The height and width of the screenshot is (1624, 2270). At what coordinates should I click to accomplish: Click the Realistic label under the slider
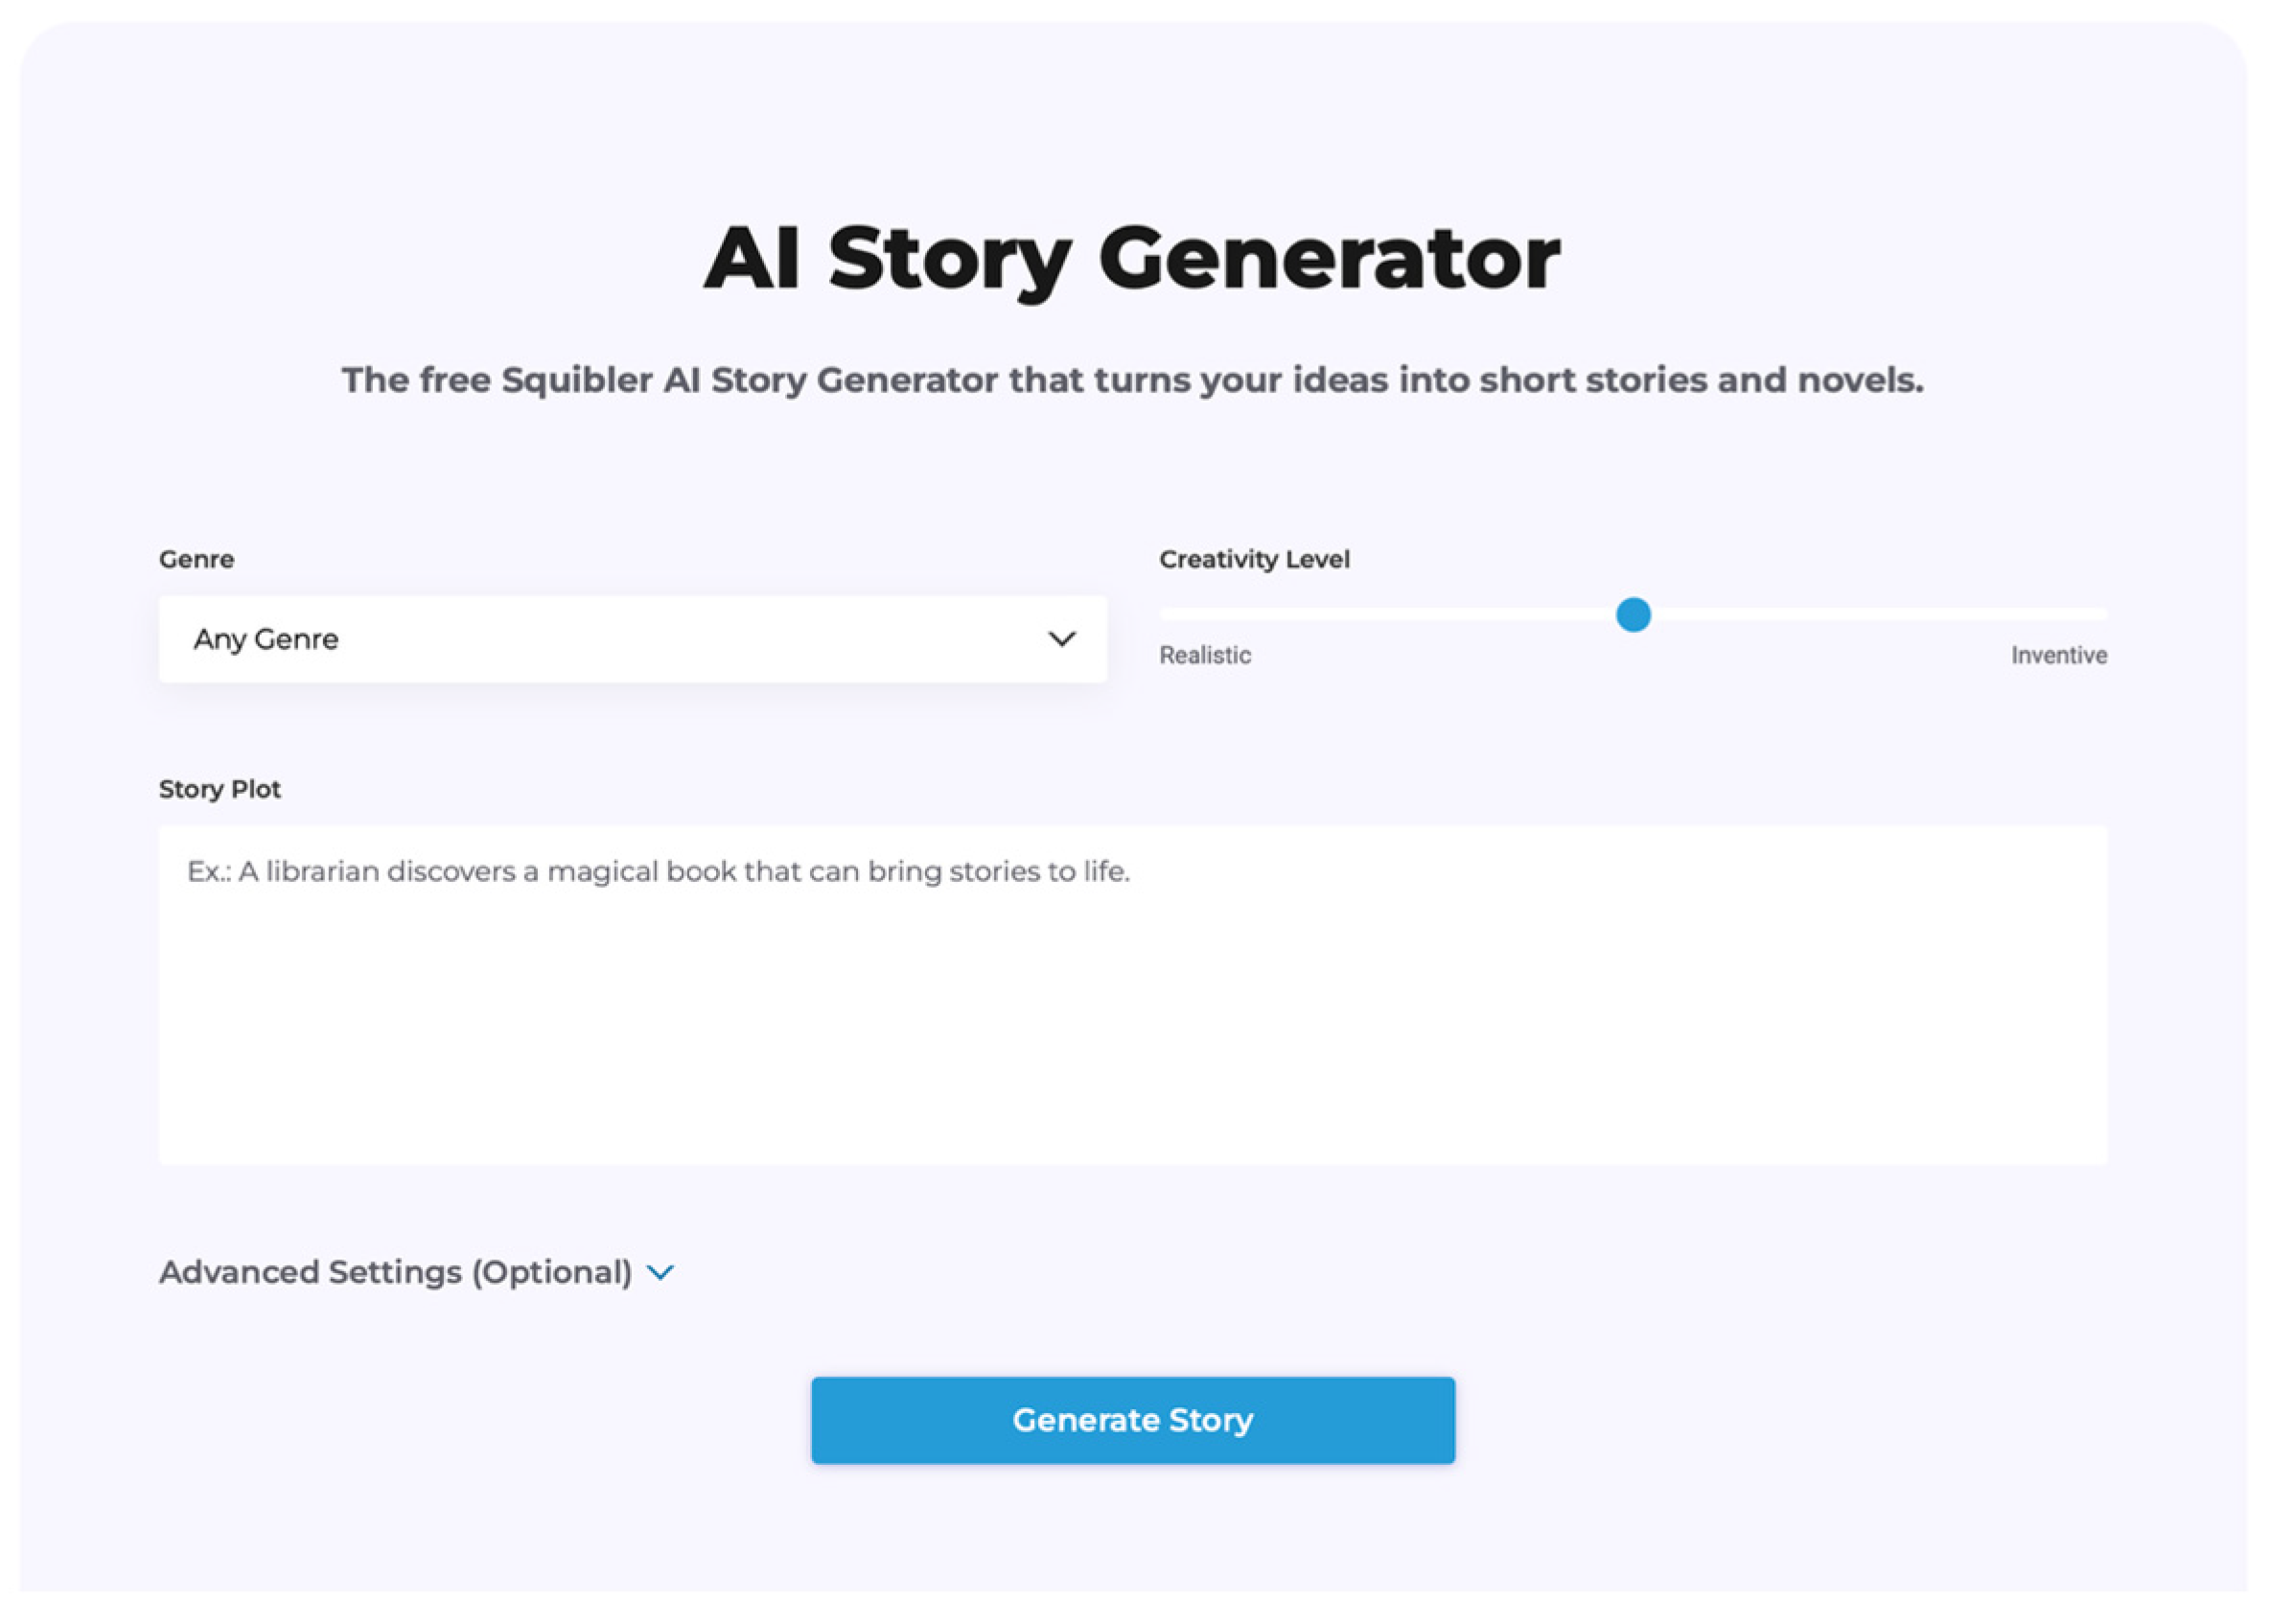(x=1205, y=655)
